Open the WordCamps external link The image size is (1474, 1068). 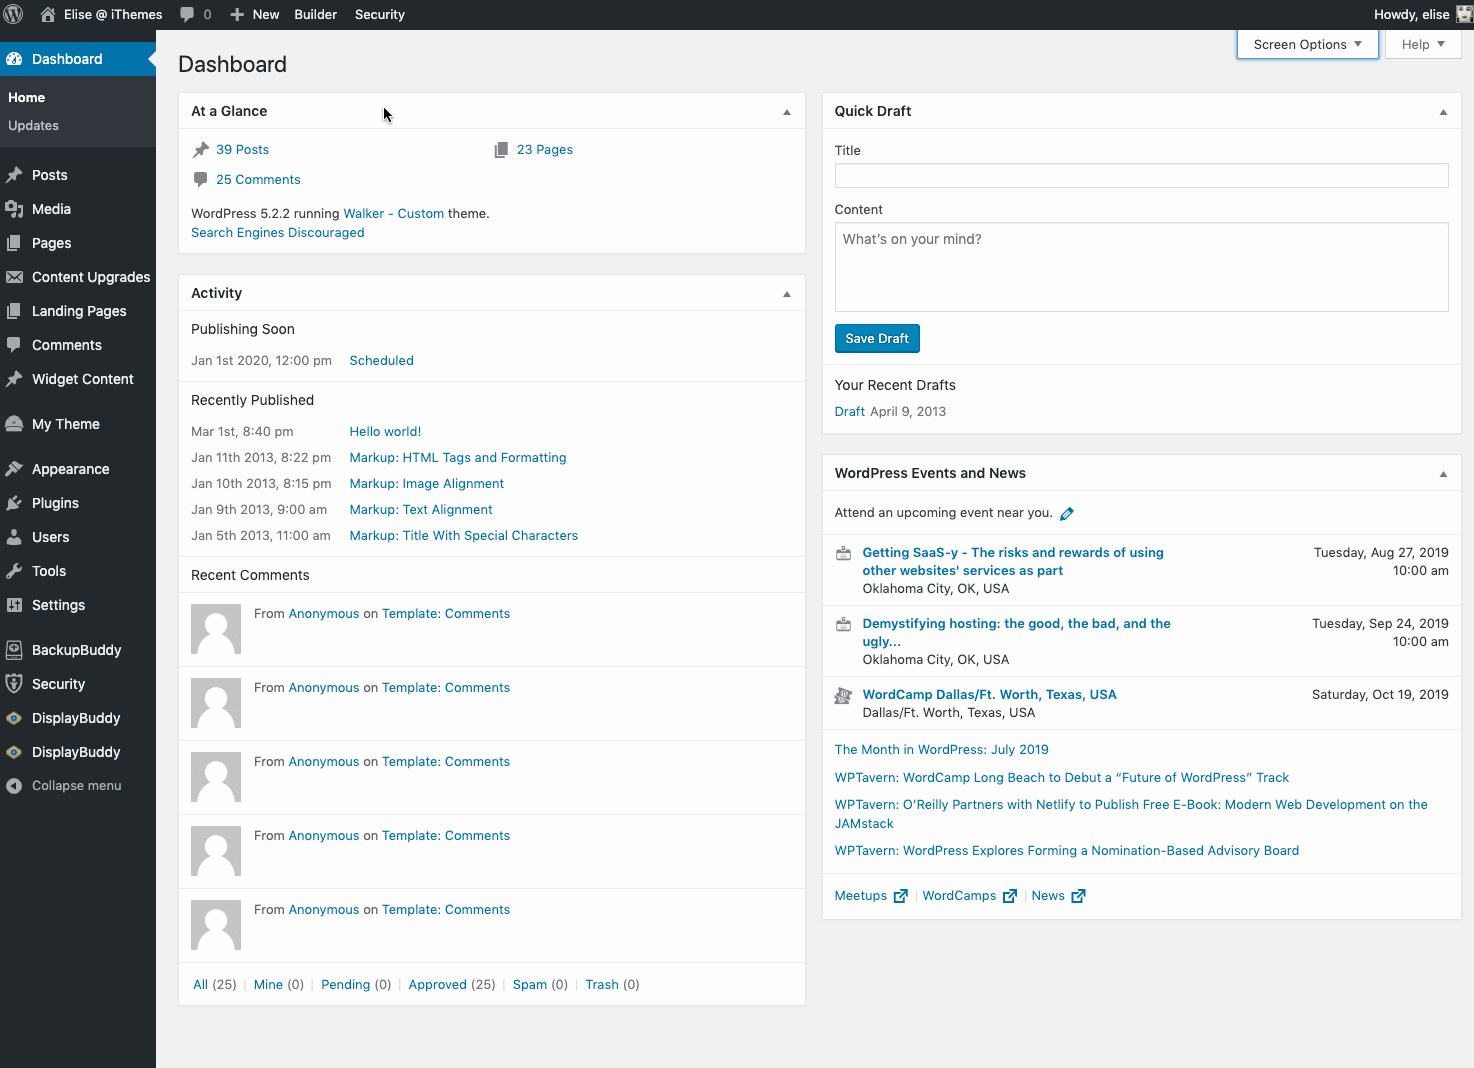tap(969, 896)
